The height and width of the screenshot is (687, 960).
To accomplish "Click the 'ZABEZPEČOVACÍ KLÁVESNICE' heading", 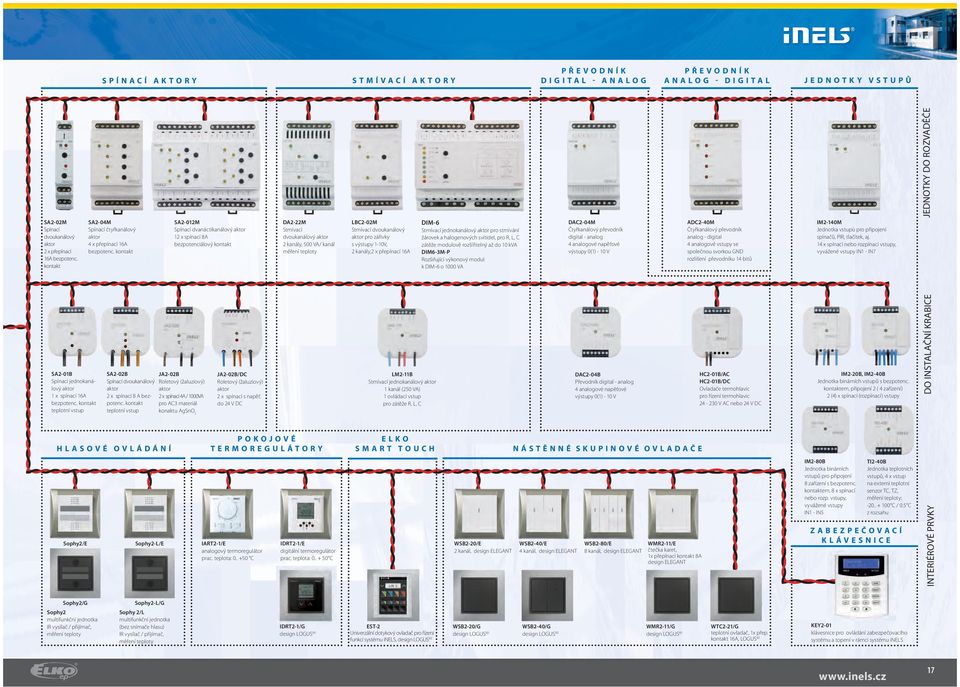I will click(x=857, y=535).
